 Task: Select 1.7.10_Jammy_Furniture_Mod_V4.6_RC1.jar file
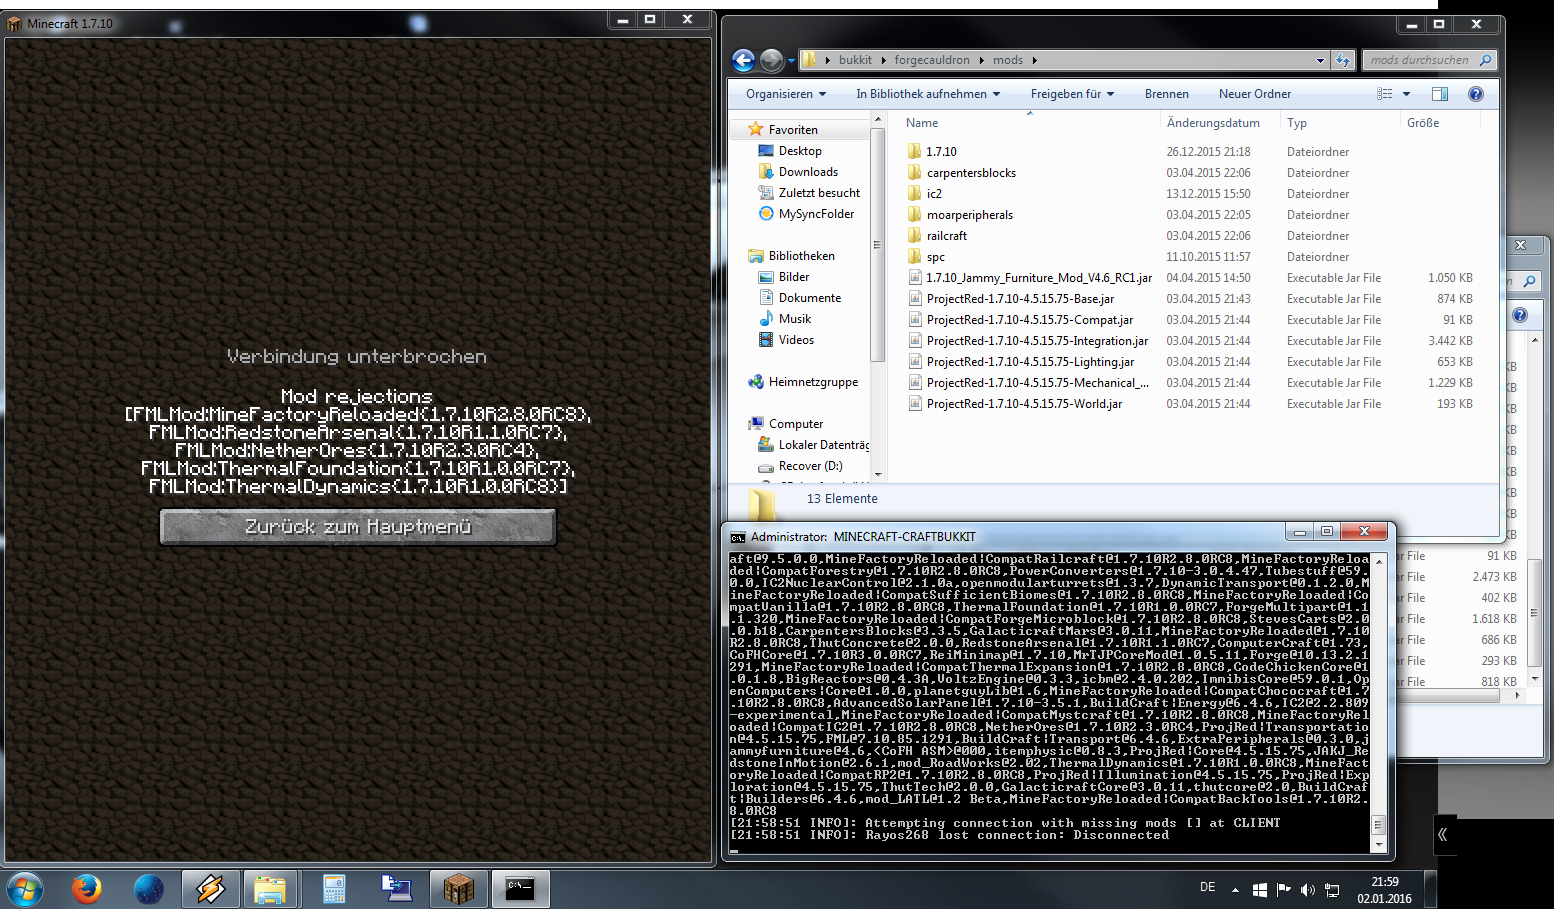pyautogui.click(x=1039, y=278)
